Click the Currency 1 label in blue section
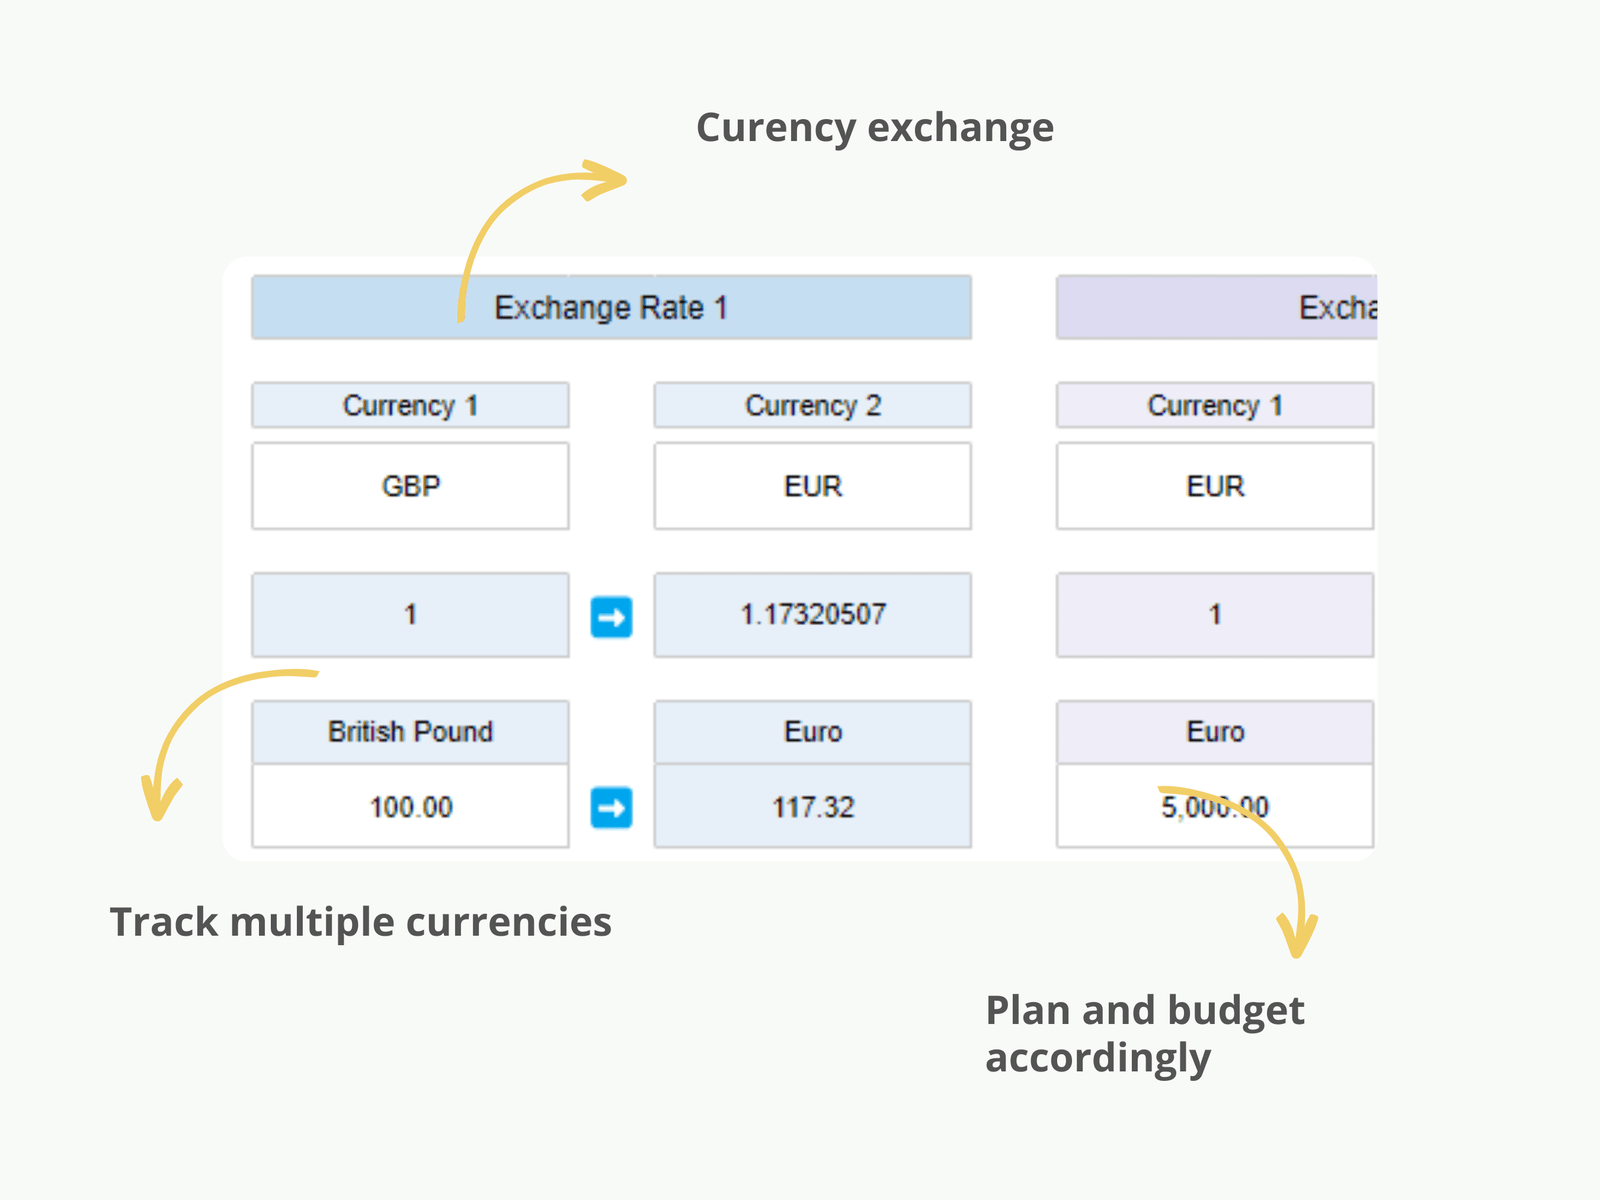This screenshot has width=1600, height=1200. (410, 405)
